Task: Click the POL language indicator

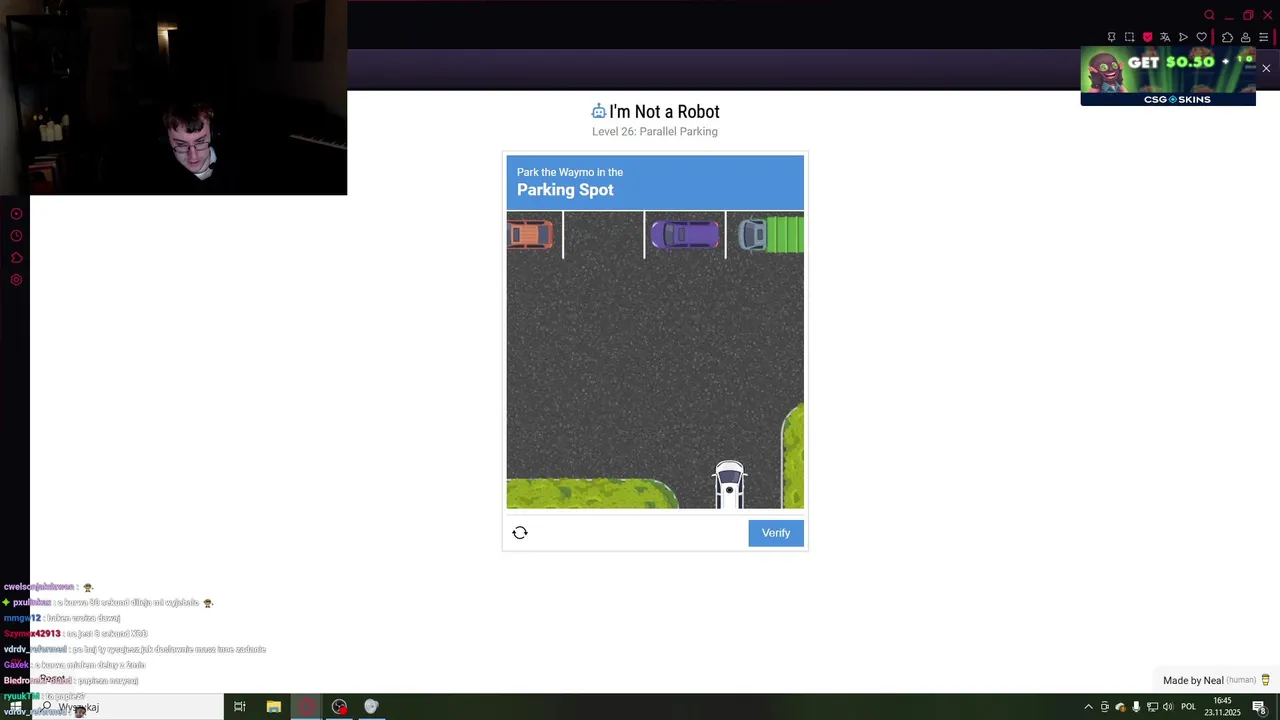Action: tap(1188, 707)
